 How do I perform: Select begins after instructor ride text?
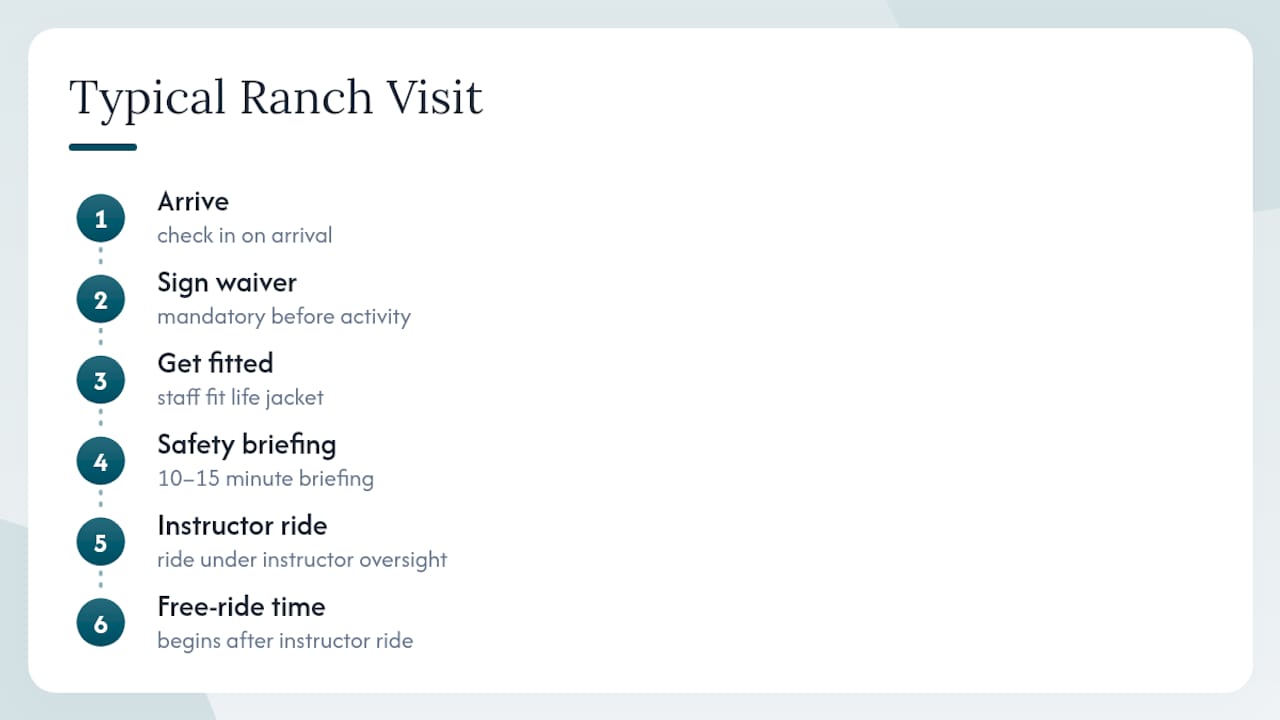(285, 641)
